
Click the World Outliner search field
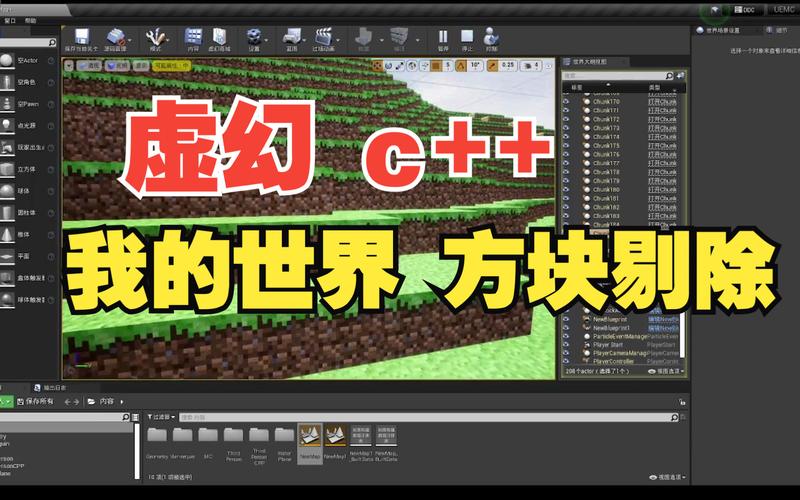pos(618,76)
